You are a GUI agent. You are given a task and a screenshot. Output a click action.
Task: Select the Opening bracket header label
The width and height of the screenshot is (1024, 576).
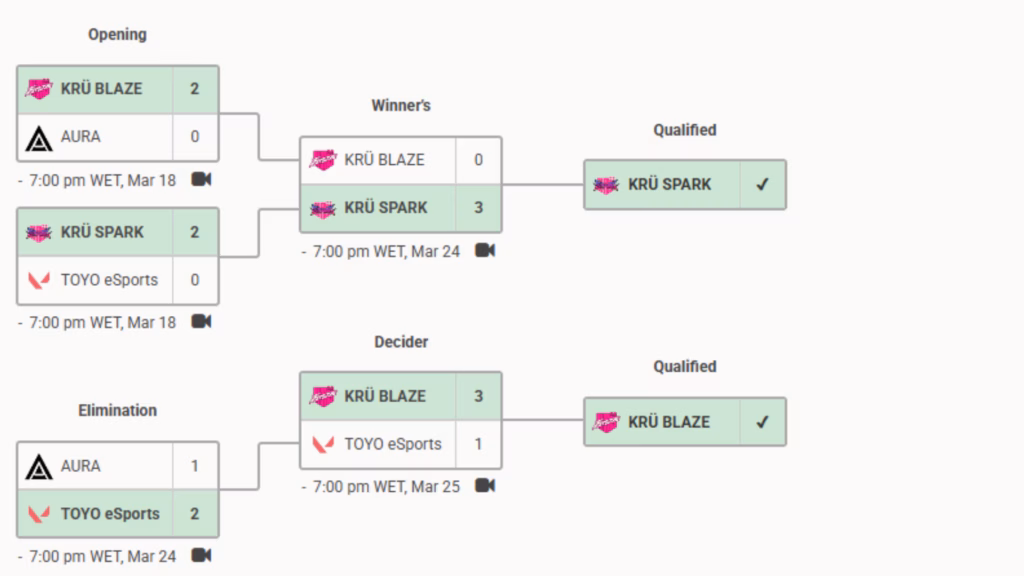point(117,33)
